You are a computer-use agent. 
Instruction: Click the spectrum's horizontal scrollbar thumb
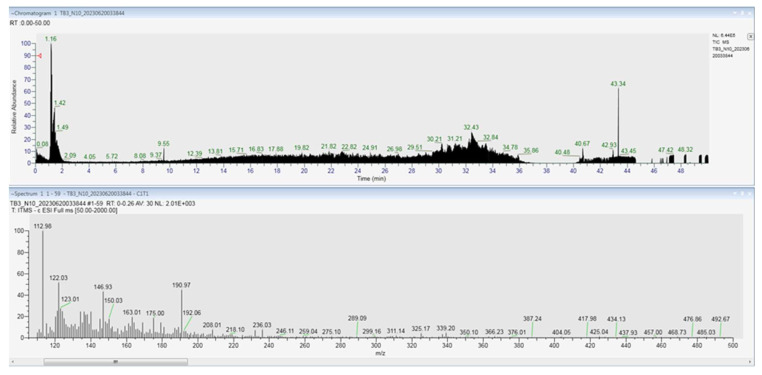click(116, 361)
